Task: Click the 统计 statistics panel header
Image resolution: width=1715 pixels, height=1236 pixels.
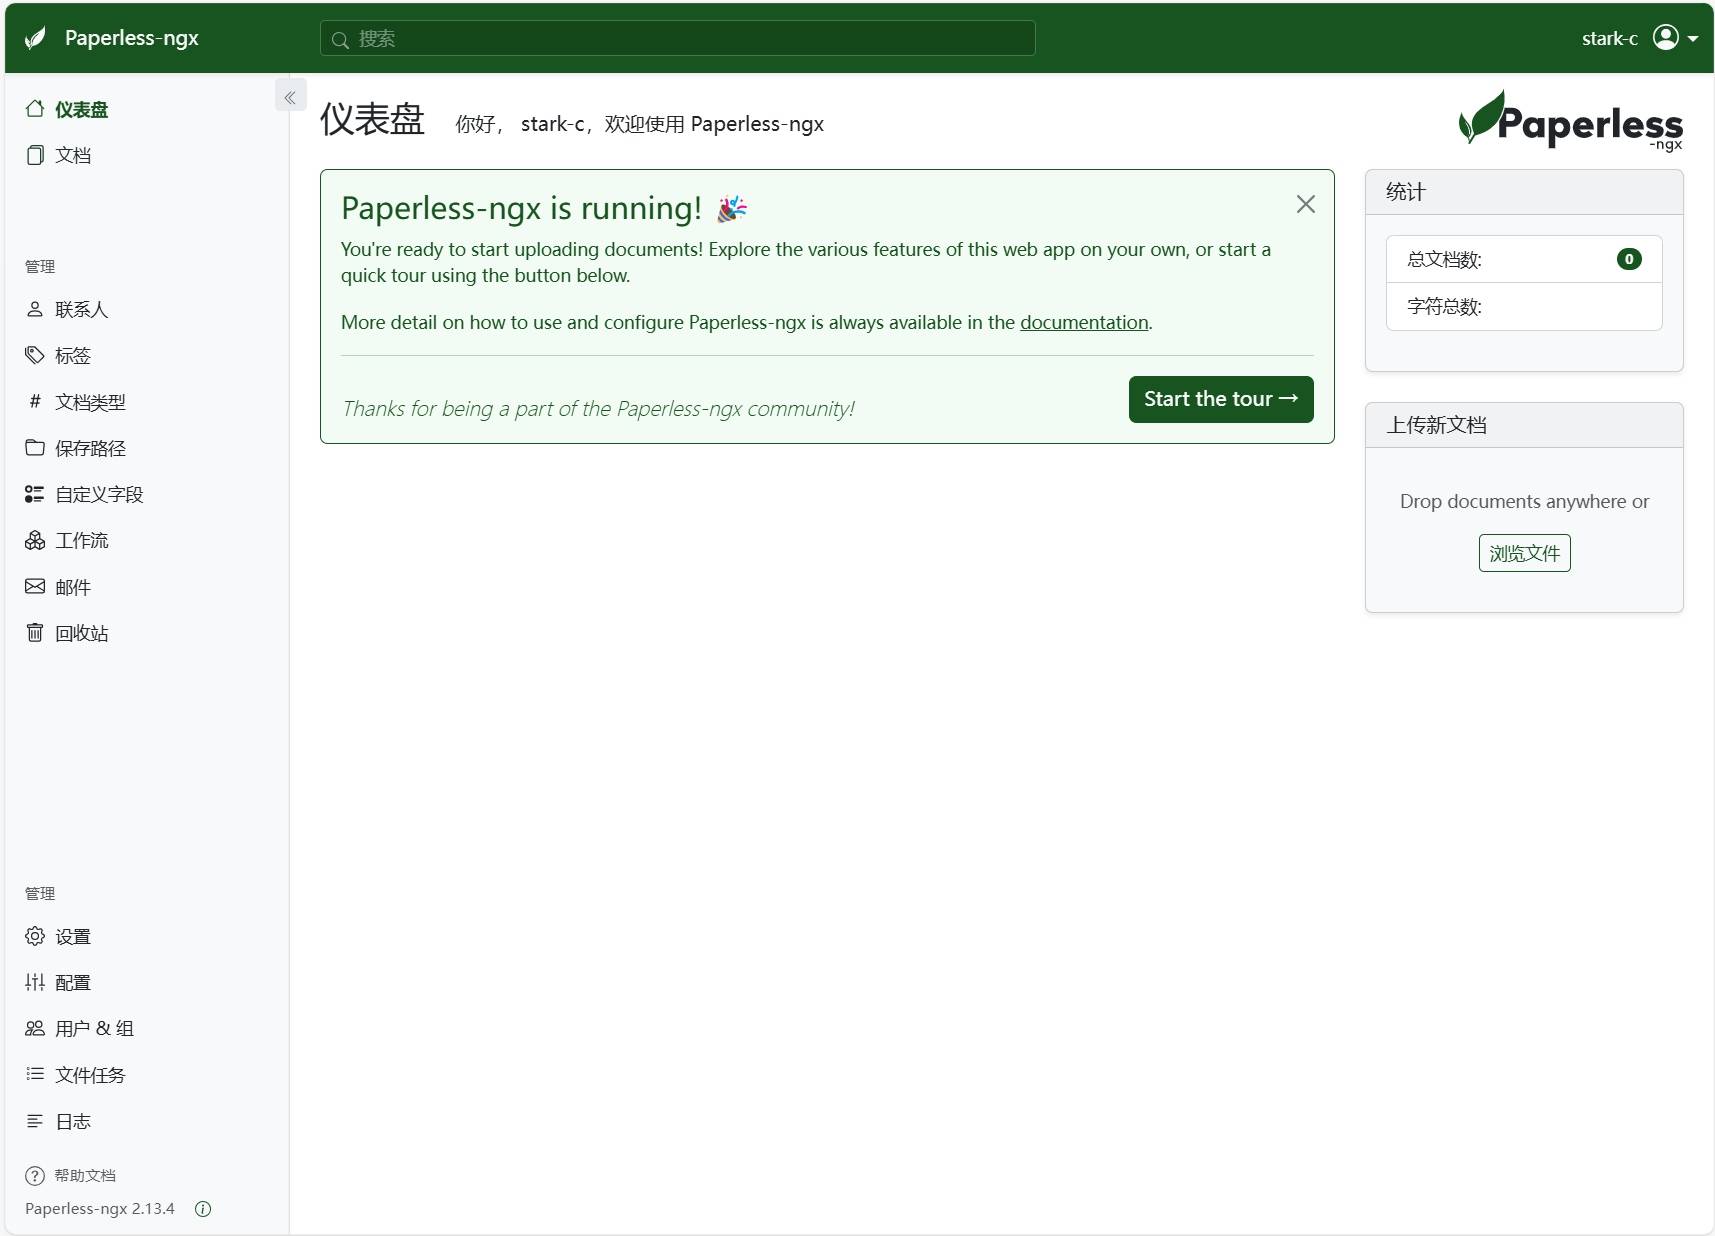Action: (1524, 192)
